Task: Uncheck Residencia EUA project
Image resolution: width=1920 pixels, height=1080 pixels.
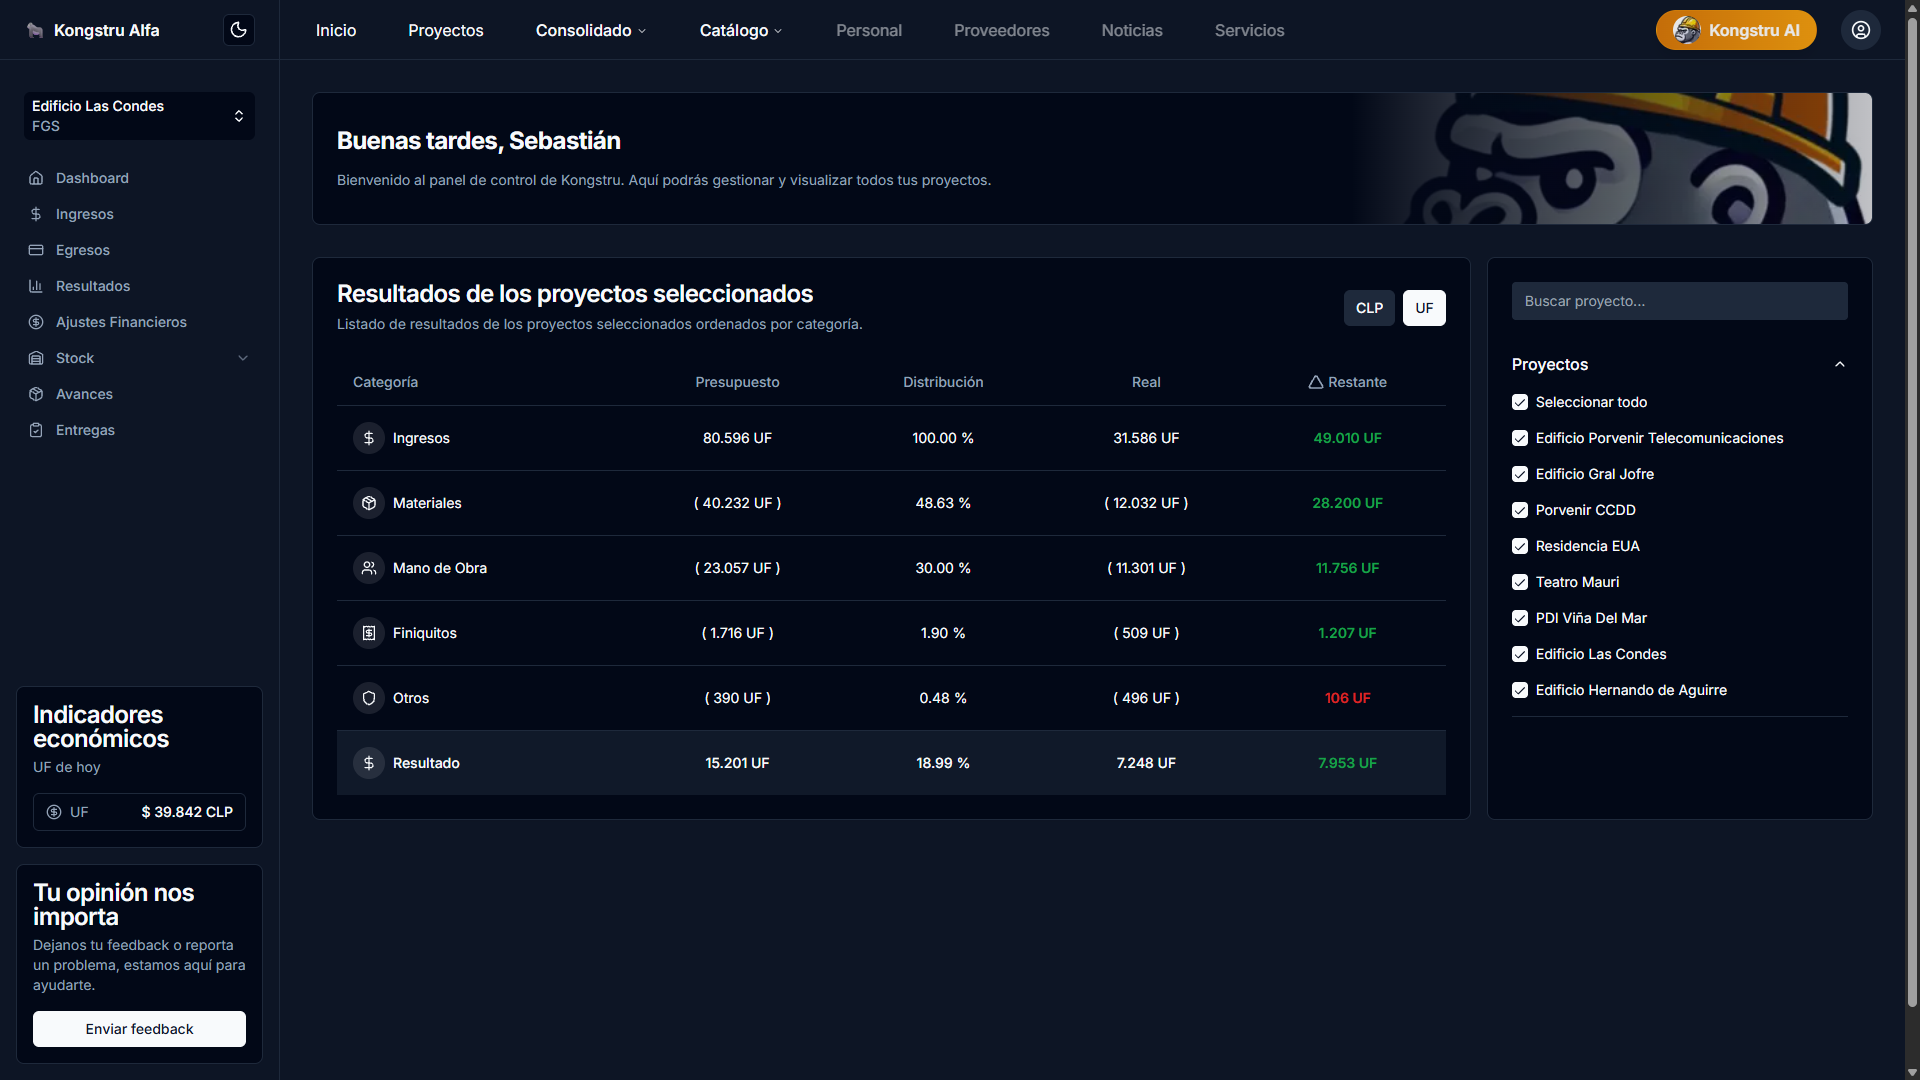Action: [x=1520, y=546]
